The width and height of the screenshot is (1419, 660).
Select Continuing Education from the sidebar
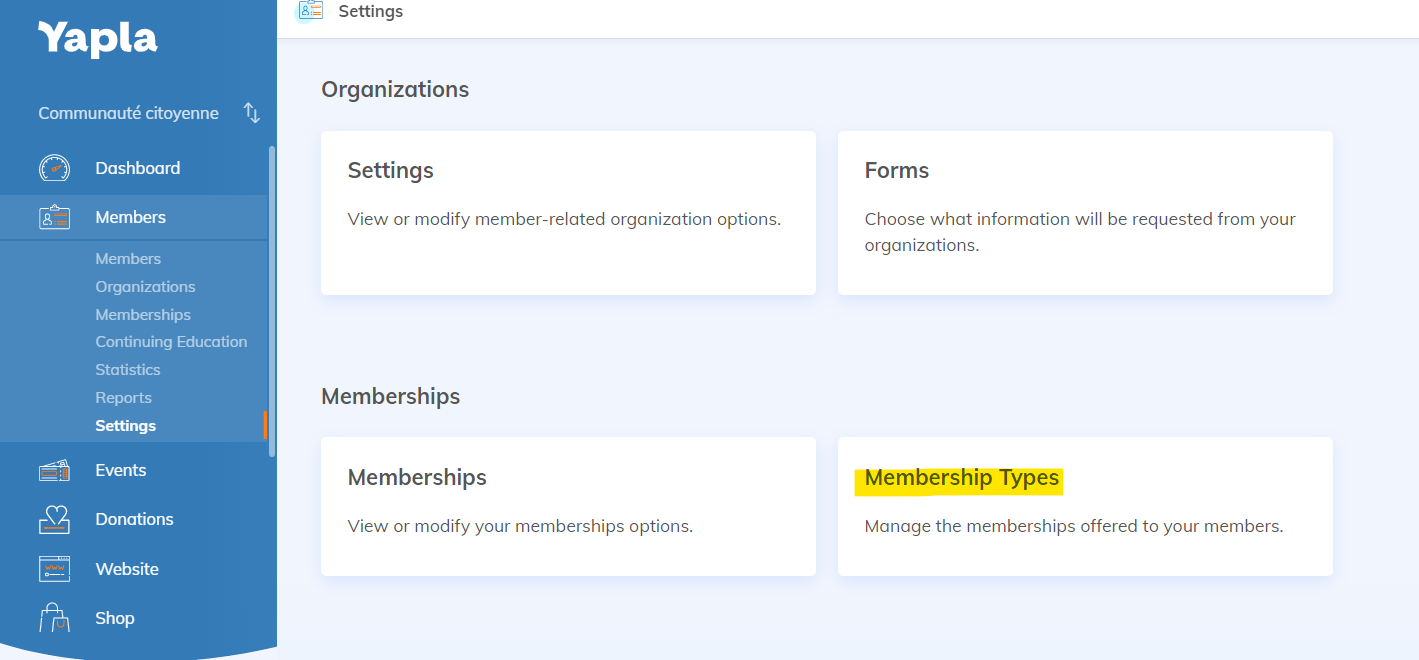[171, 341]
